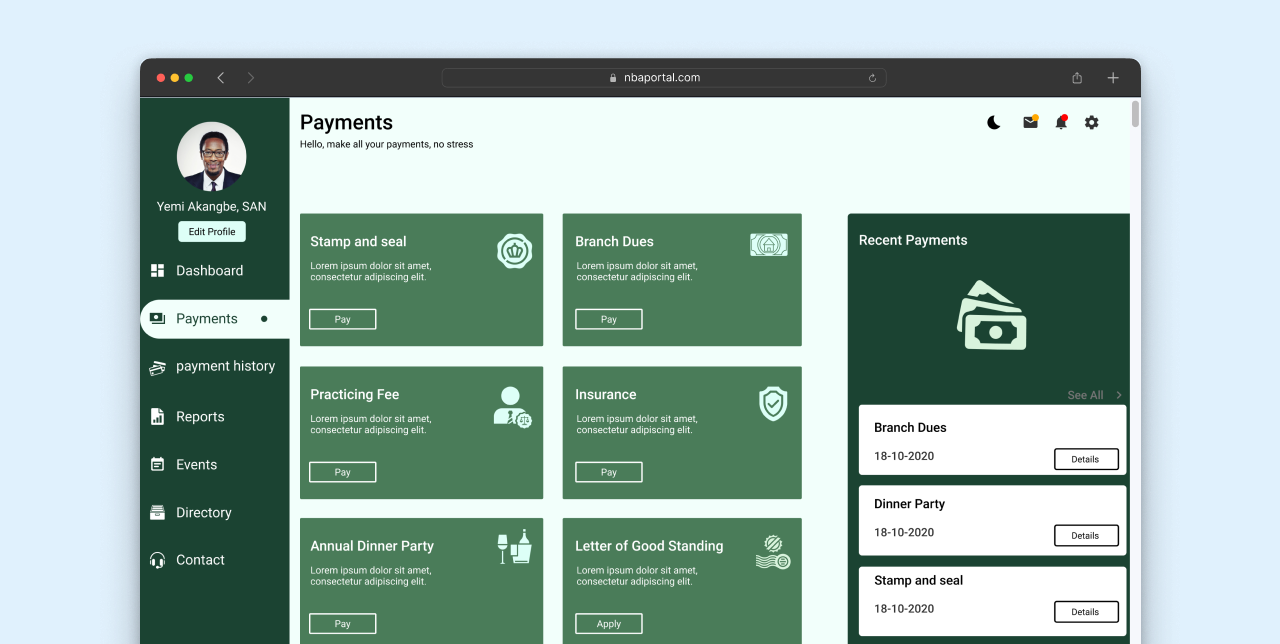Image resolution: width=1280 pixels, height=644 pixels.
Task: Click the page's vertical scrollbar
Action: (1135, 114)
